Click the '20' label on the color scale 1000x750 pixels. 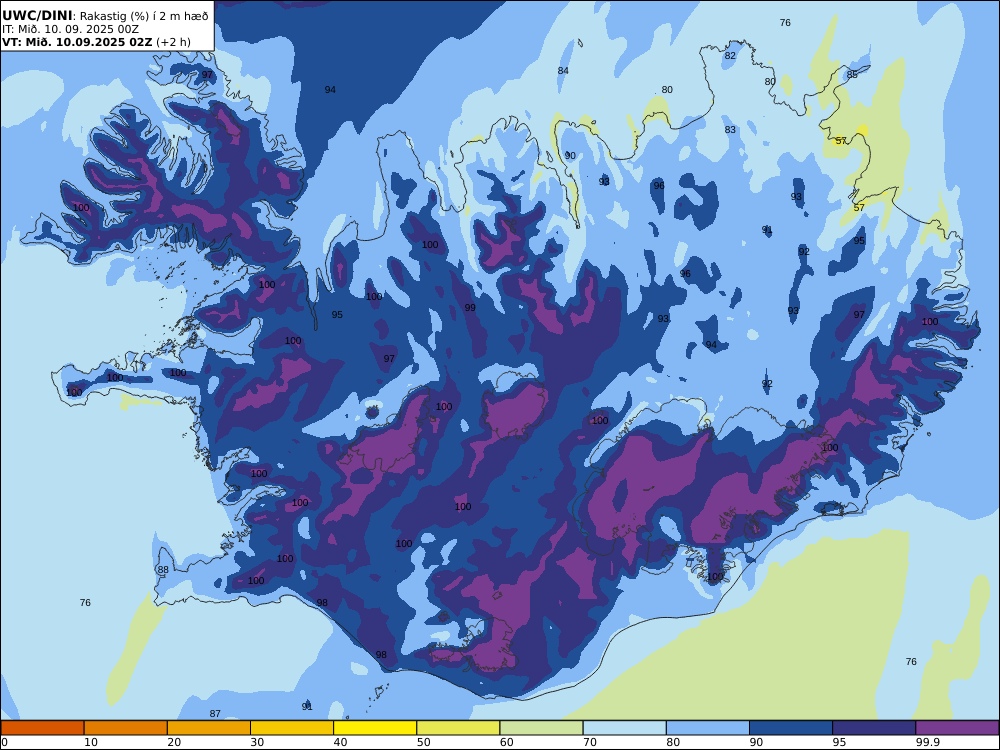(174, 742)
